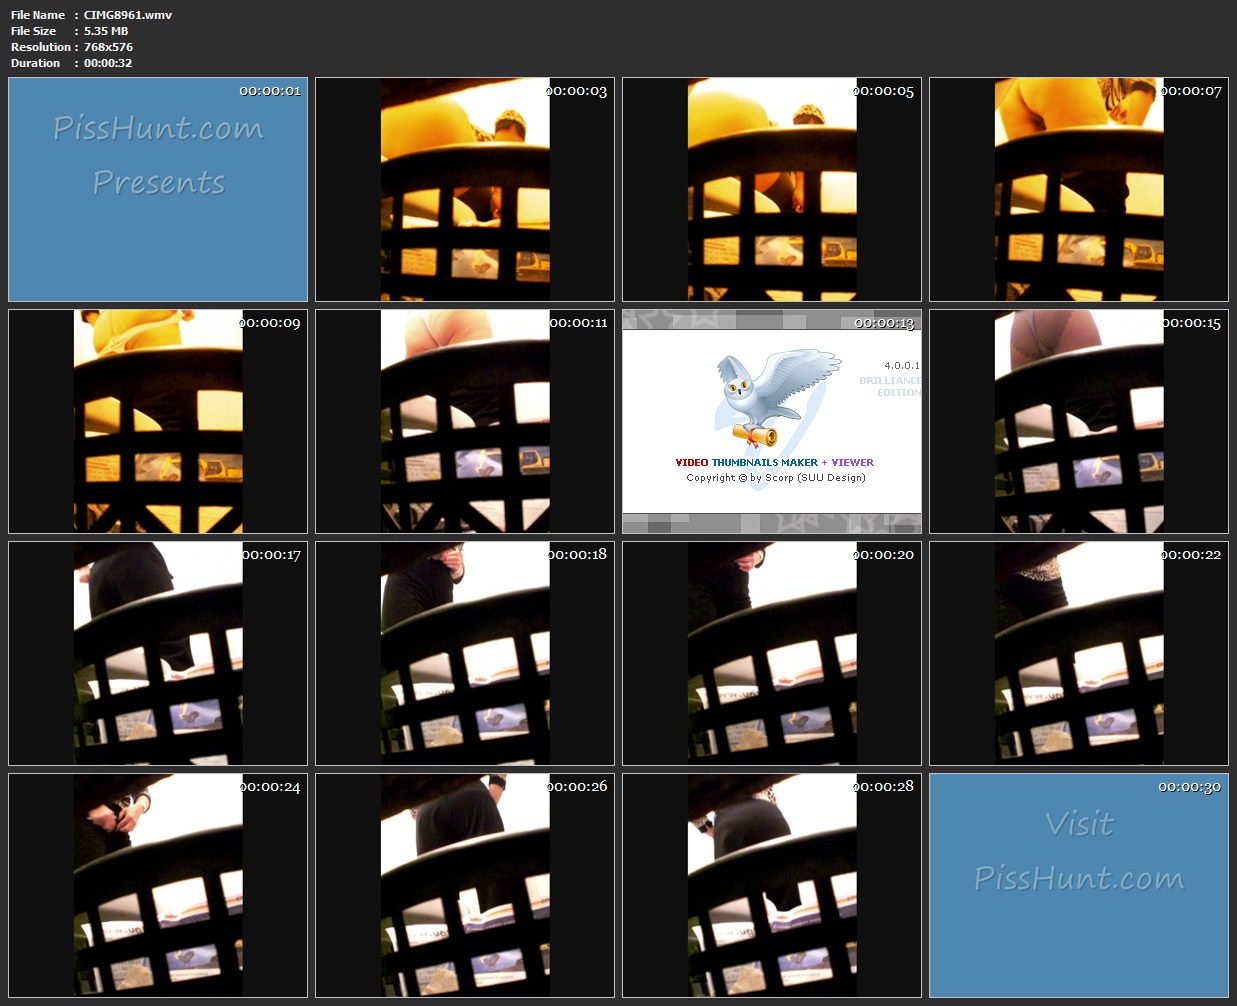Screen dimensions: 1237x1006
Task: Open the thumbnail timestamped 00:00:15
Action: [x=1079, y=422]
